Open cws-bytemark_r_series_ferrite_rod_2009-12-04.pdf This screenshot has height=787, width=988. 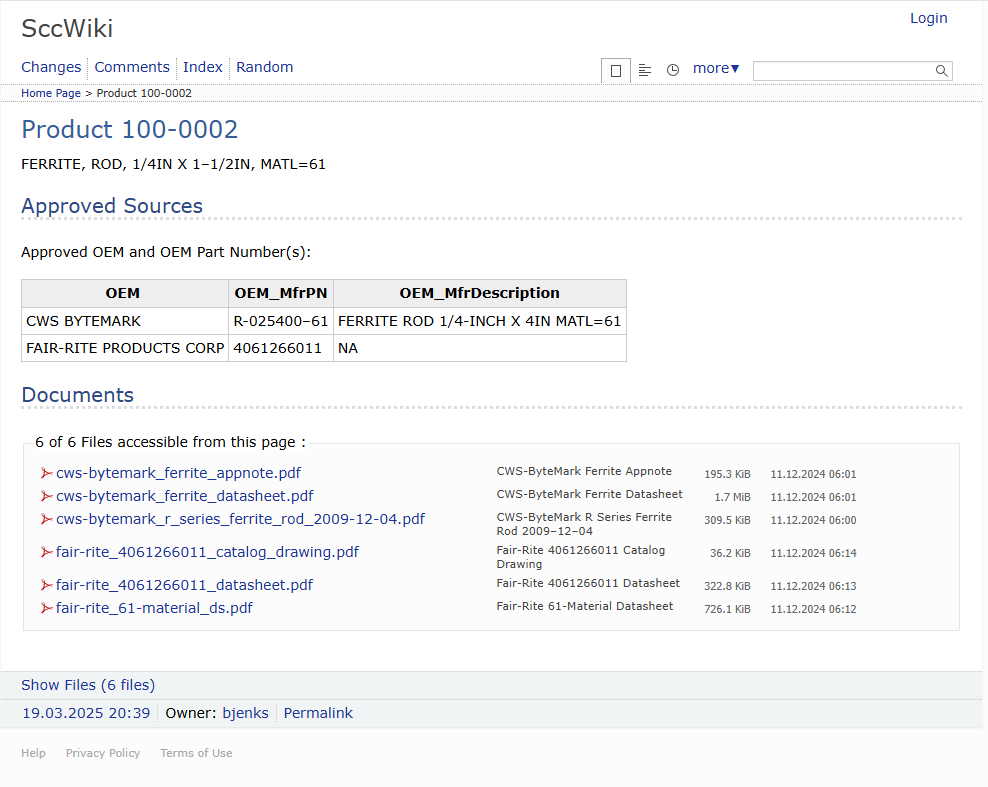(x=241, y=519)
